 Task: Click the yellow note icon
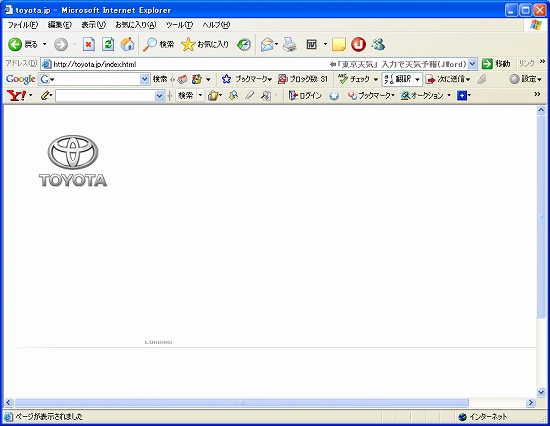tap(338, 44)
